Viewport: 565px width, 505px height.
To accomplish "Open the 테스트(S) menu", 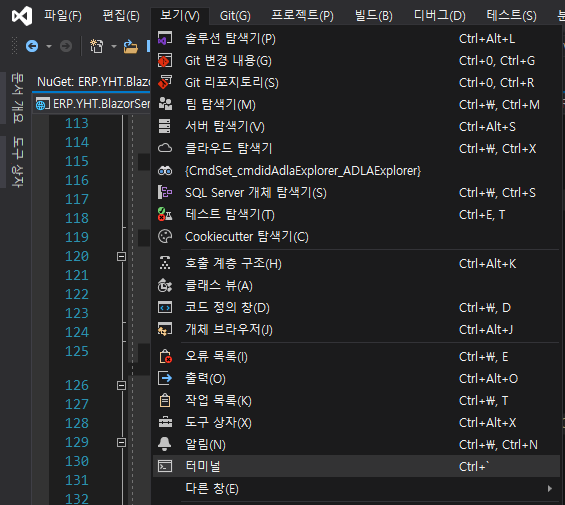I will coord(511,16).
